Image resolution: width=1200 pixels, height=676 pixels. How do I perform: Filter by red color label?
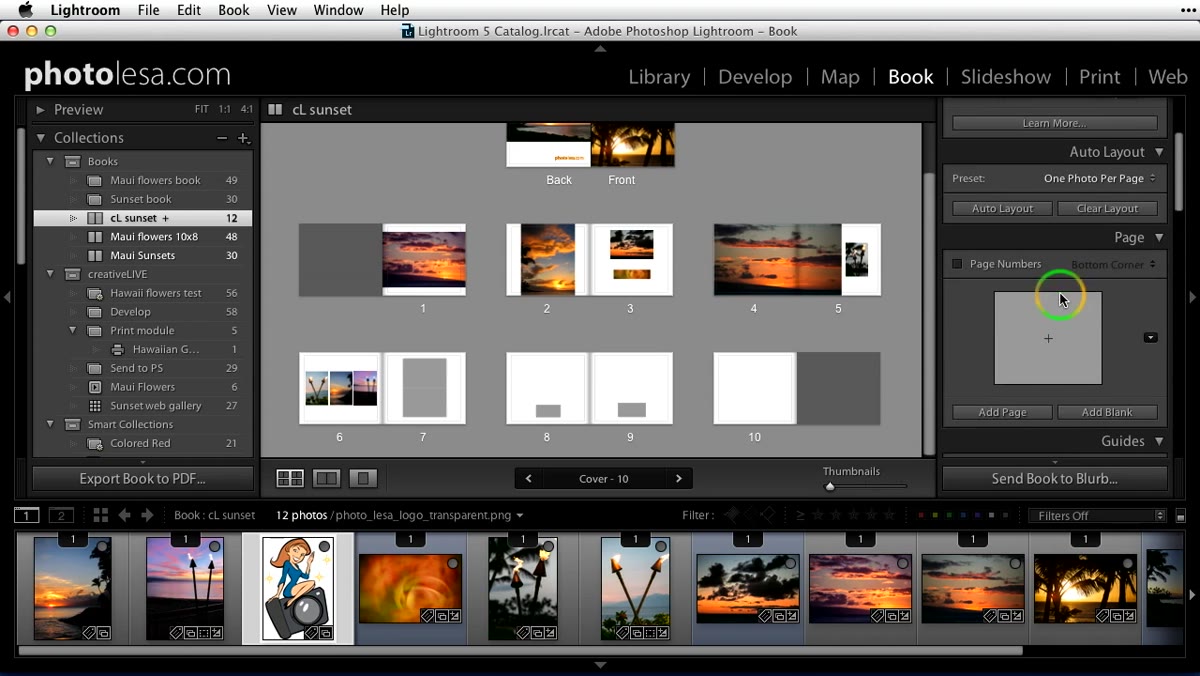tap(921, 516)
